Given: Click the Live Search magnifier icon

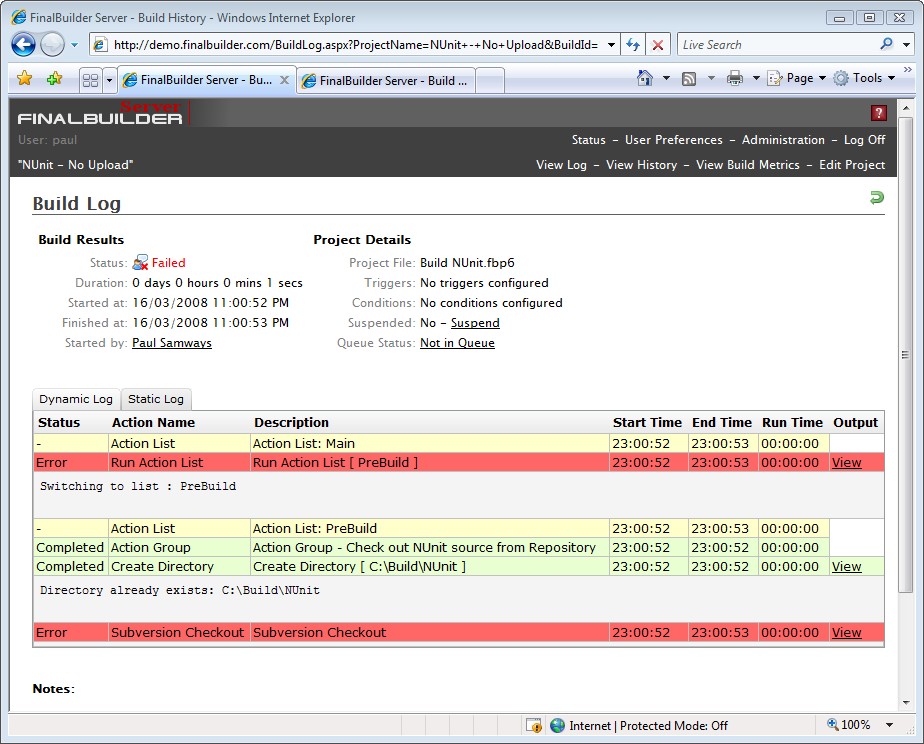Looking at the screenshot, I should click(x=886, y=44).
